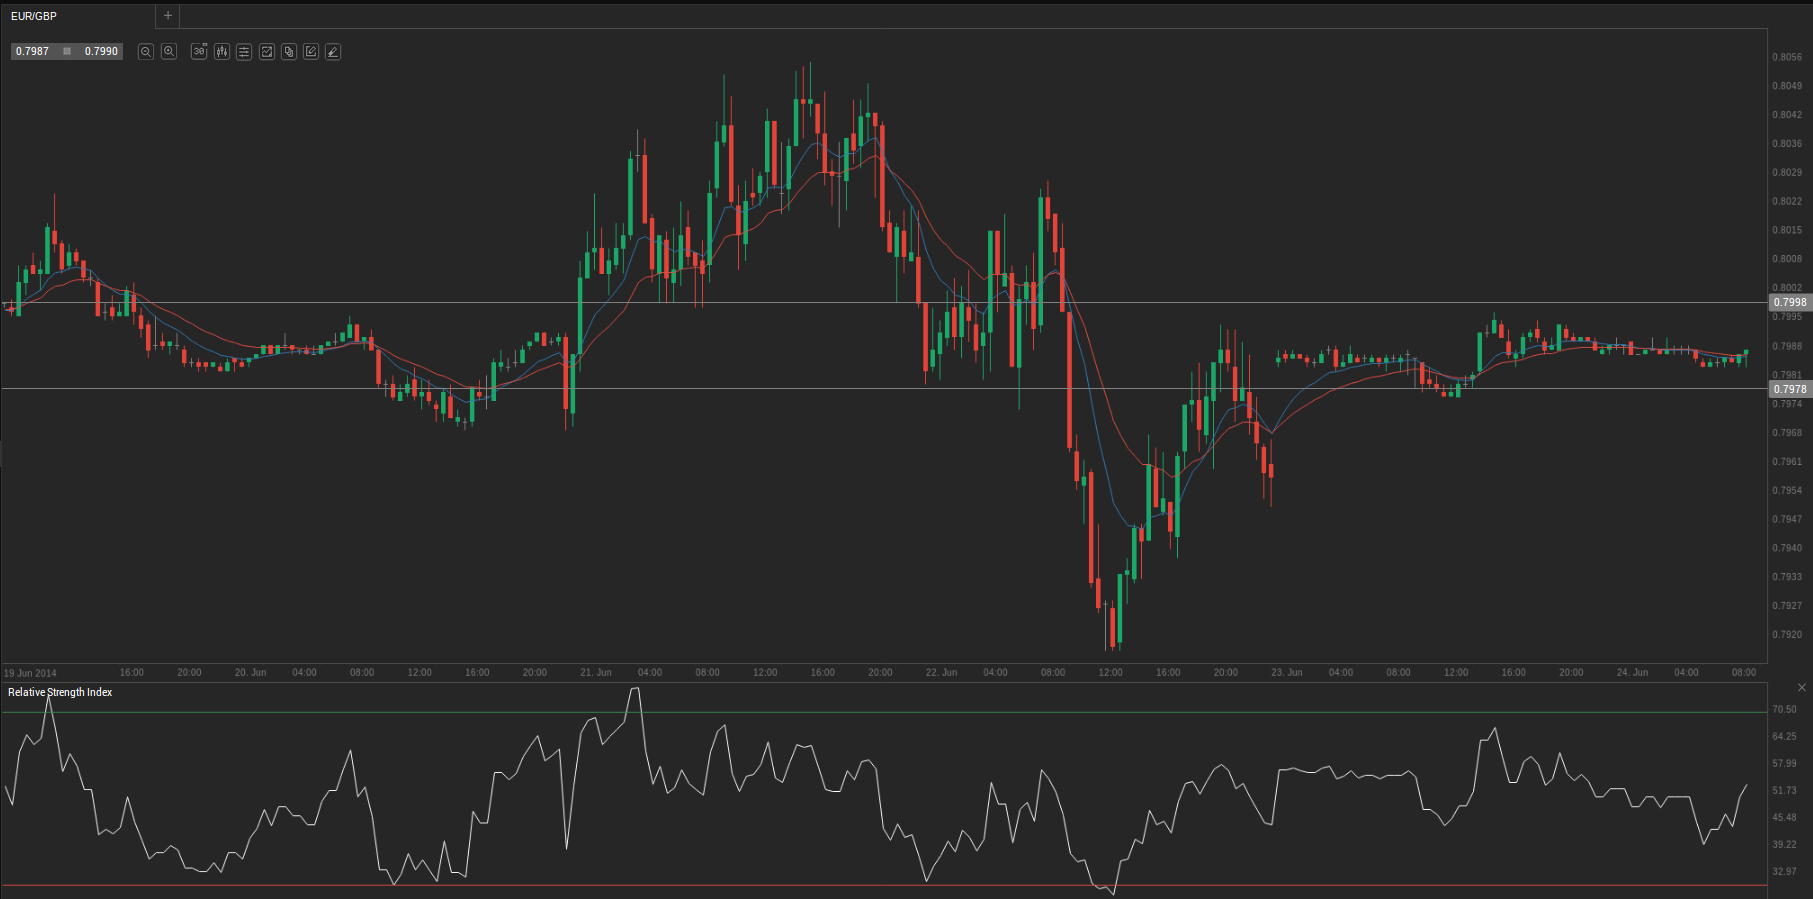Select the EUR/GBP chart tab

[34, 16]
